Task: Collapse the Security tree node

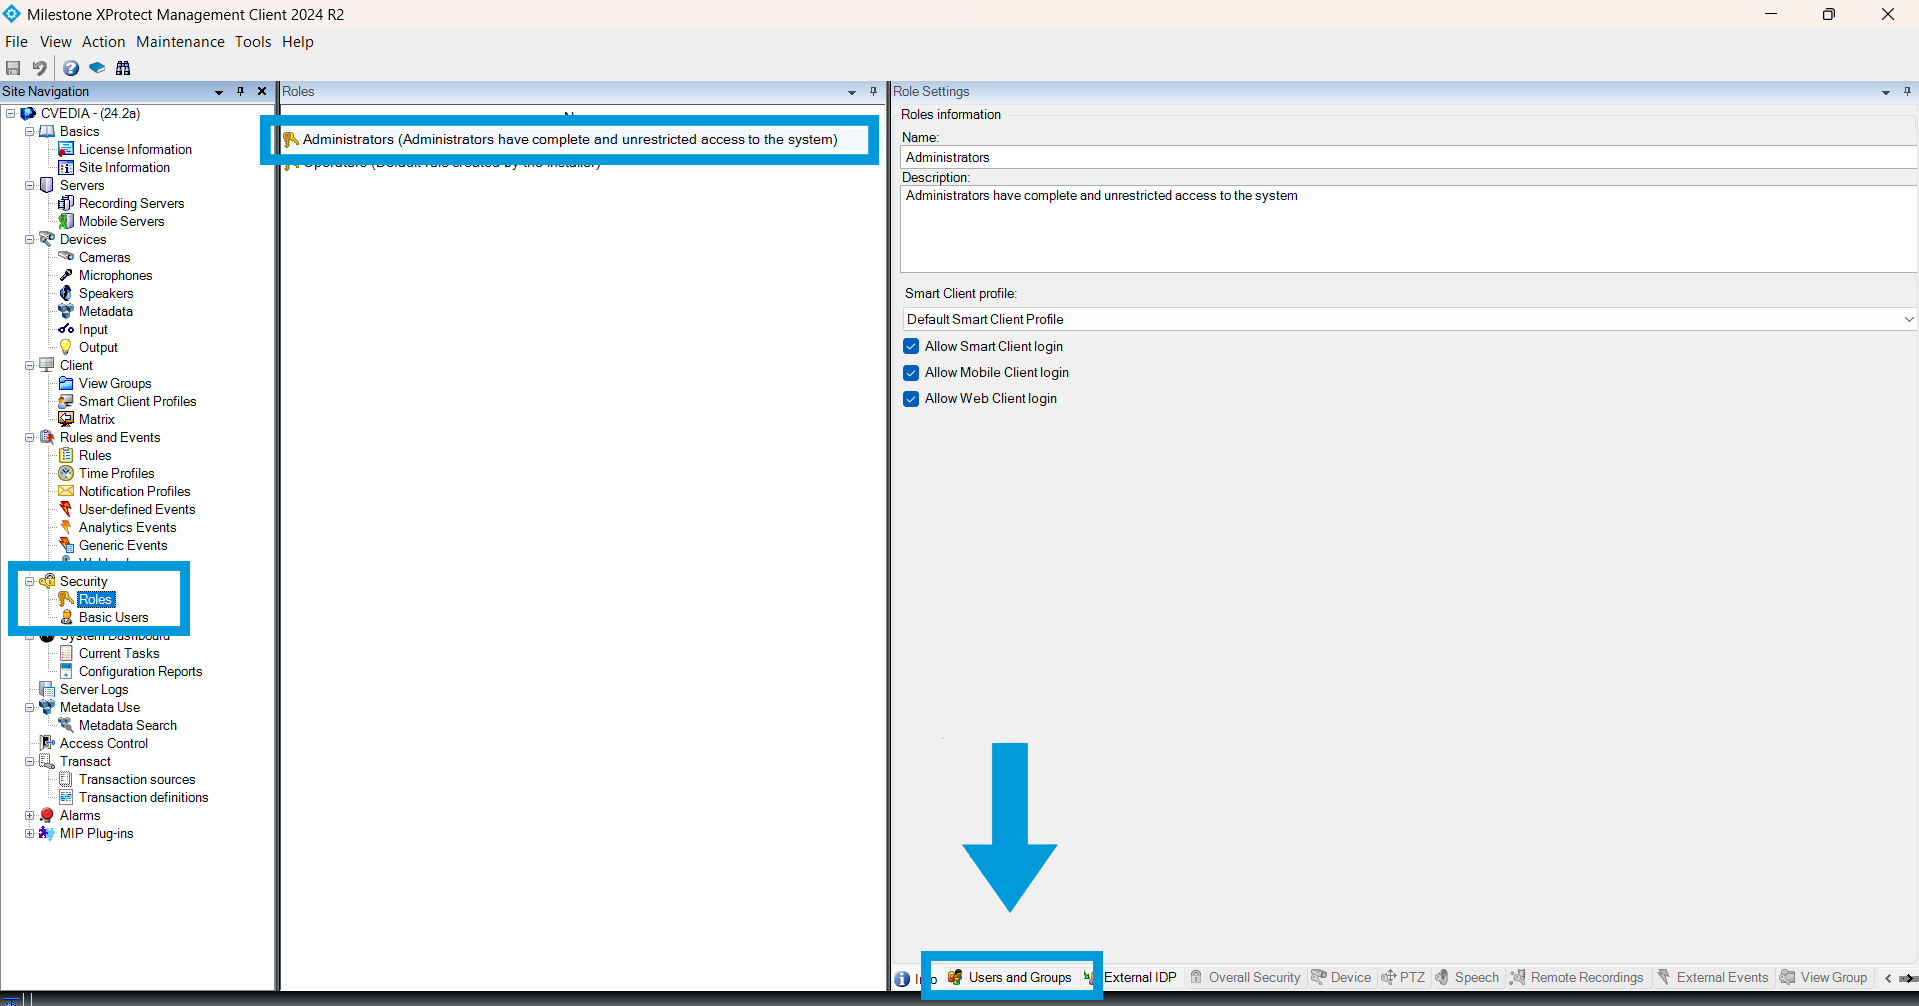Action: tap(29, 581)
